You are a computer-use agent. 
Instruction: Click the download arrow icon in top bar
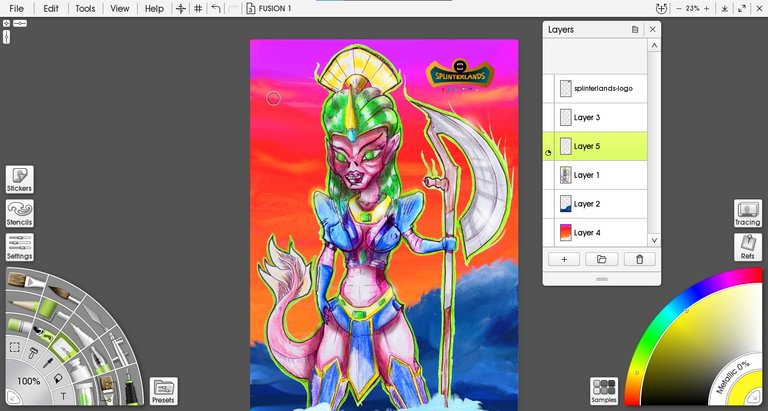(x=724, y=9)
